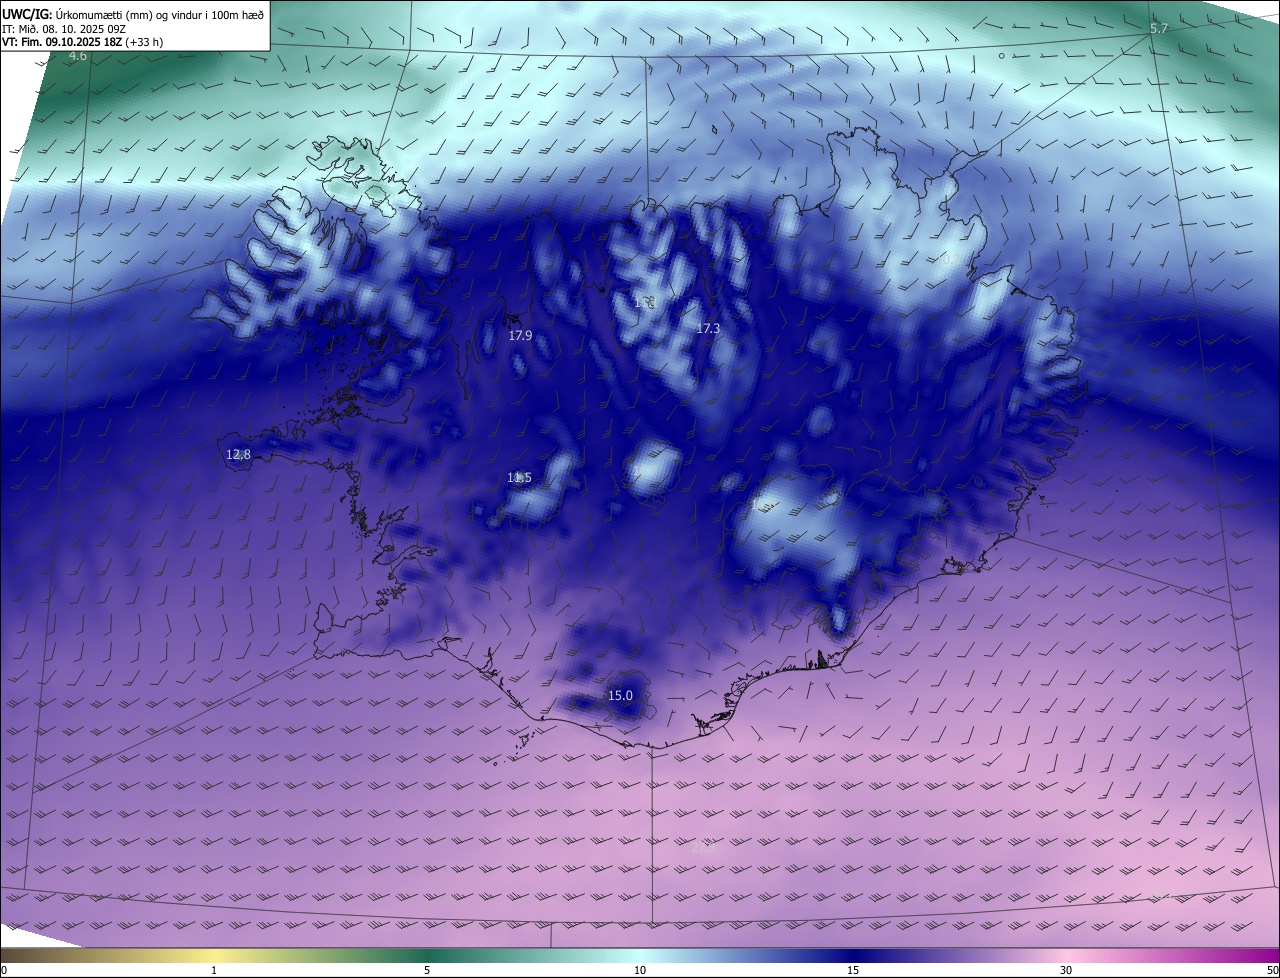This screenshot has width=1280, height=978.
Task: Click the 10 tick on the color scale
Action: click(x=640, y=970)
